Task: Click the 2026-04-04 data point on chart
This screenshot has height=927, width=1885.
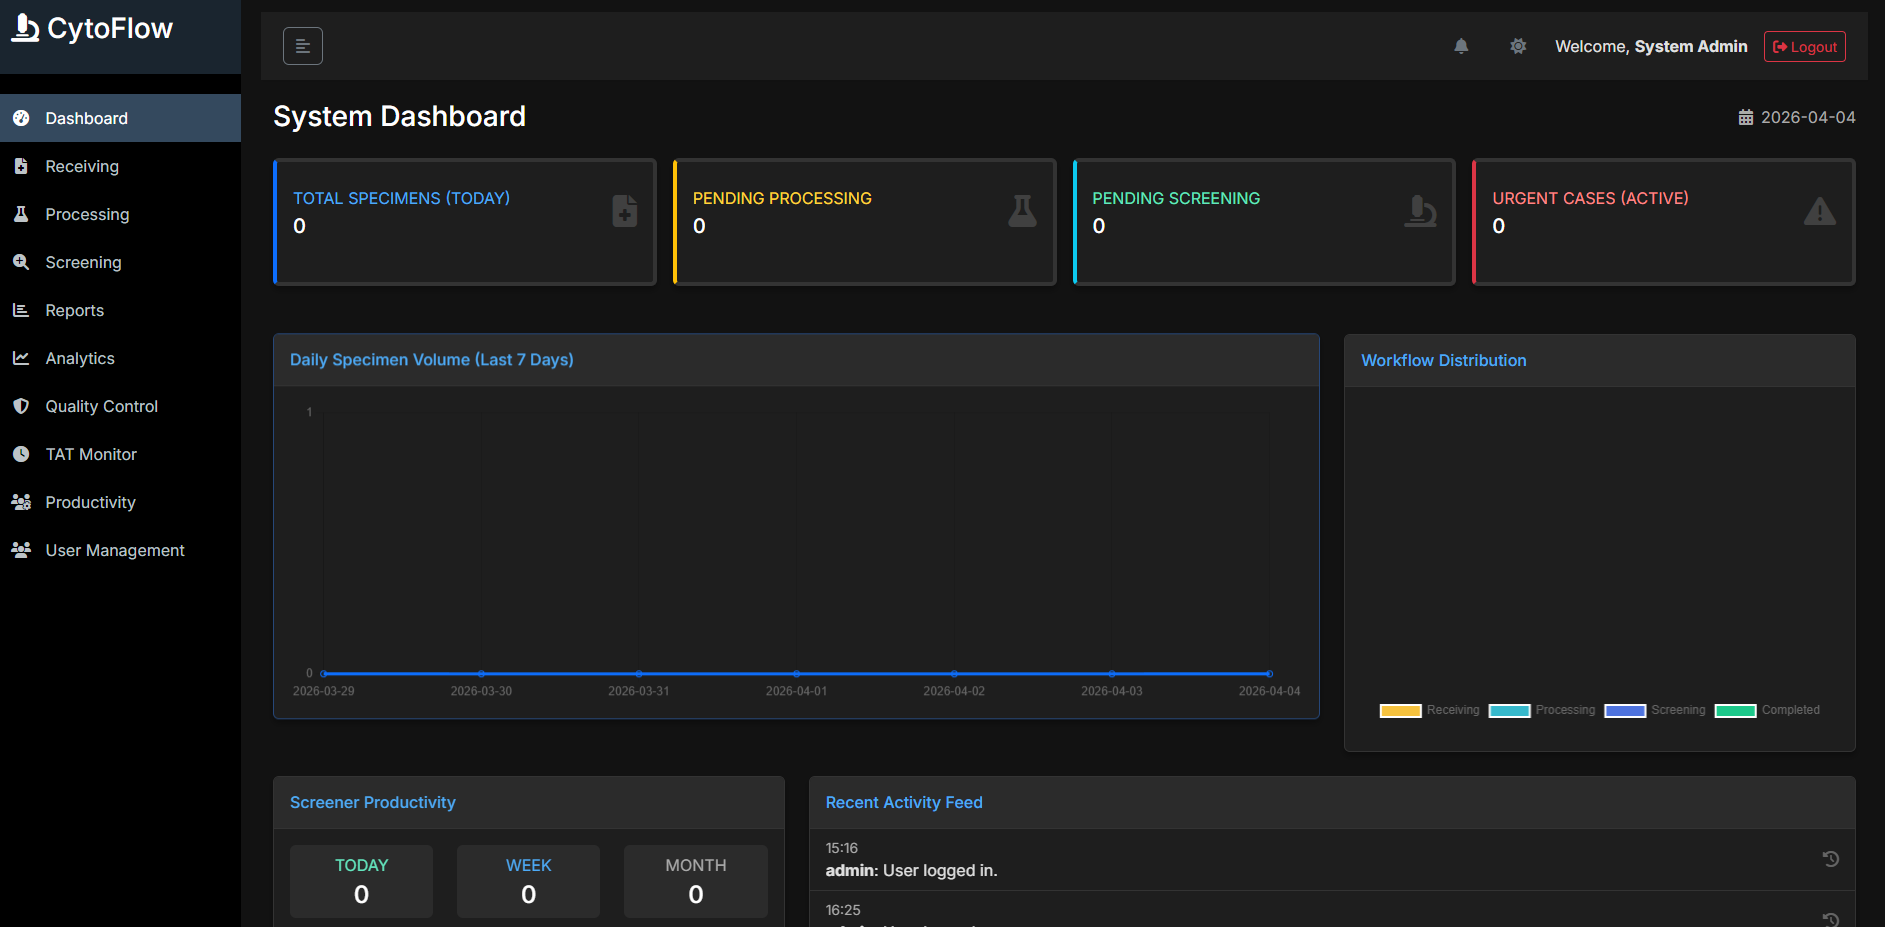Action: 1269,674
